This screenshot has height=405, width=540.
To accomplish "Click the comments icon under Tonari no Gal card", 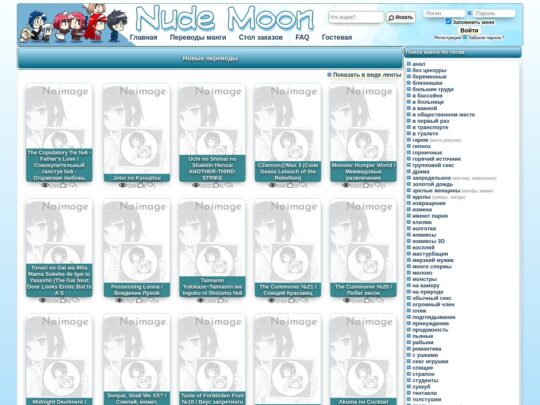I will click(x=74, y=300).
